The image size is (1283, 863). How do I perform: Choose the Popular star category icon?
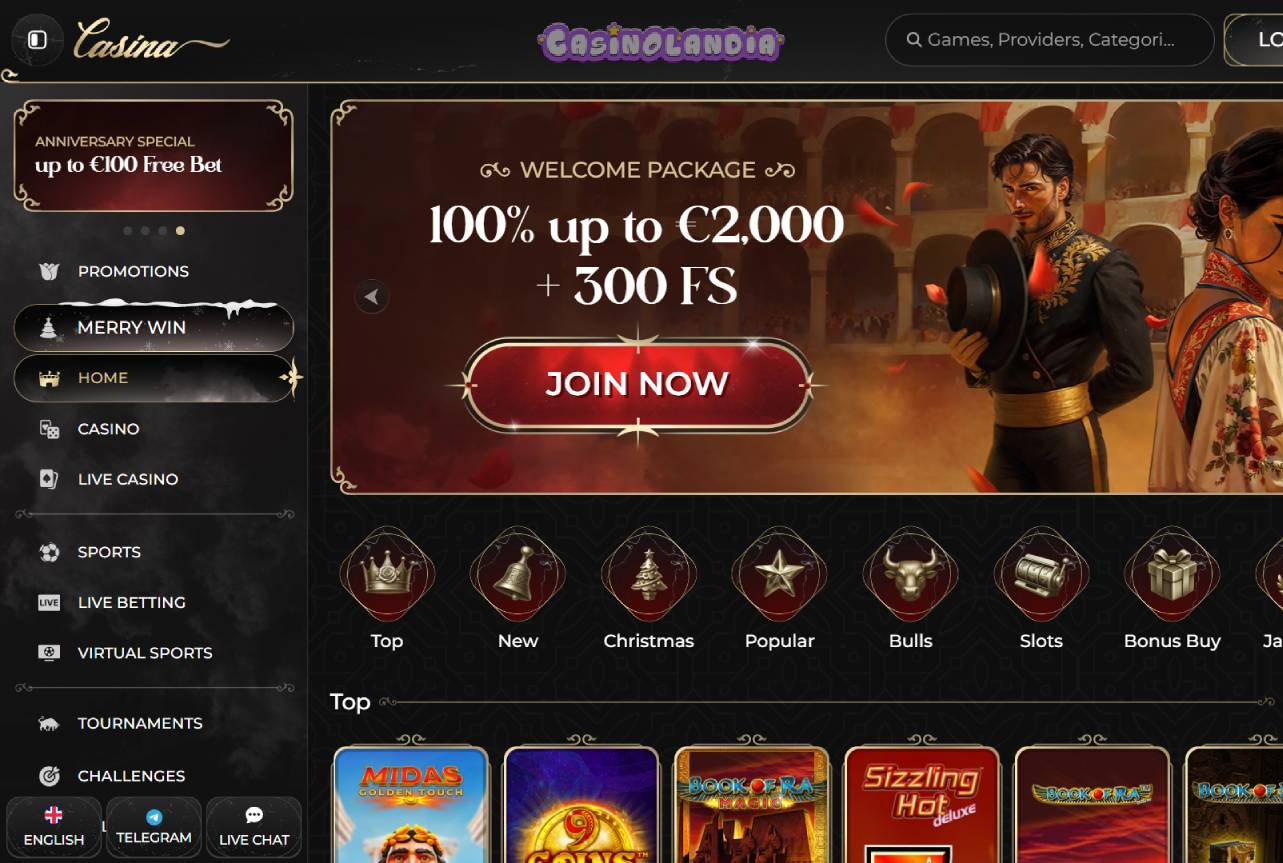[x=780, y=575]
